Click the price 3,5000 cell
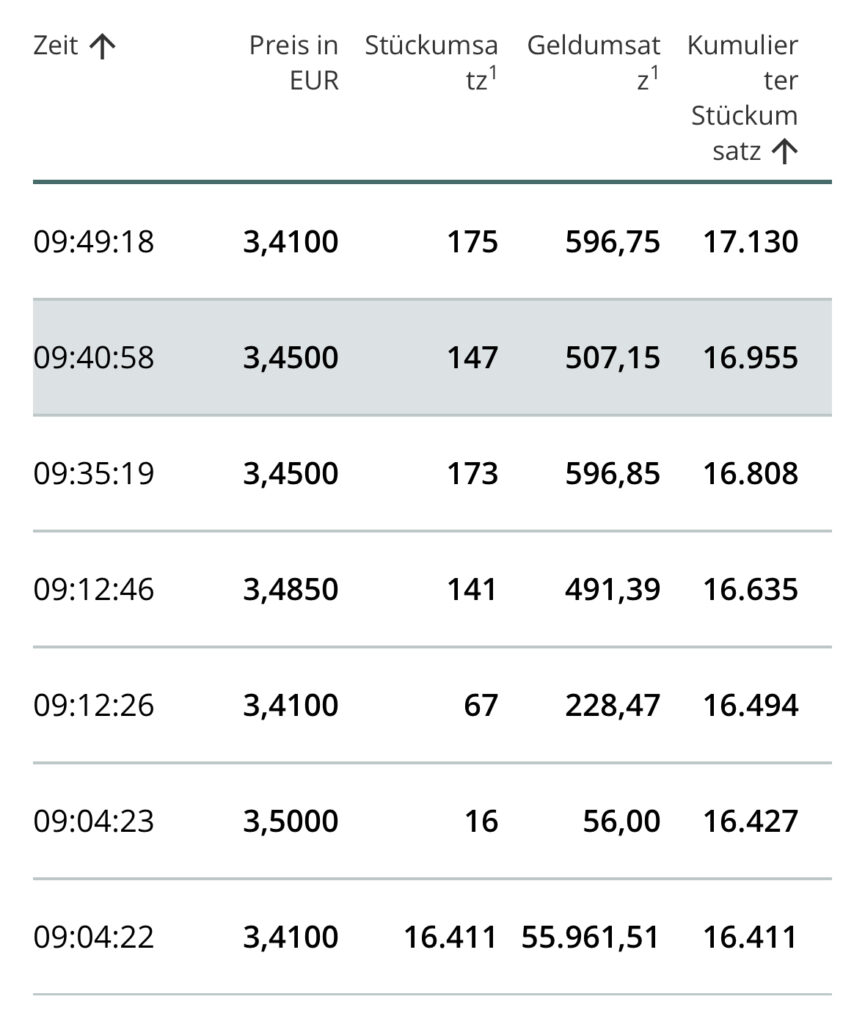 [291, 821]
